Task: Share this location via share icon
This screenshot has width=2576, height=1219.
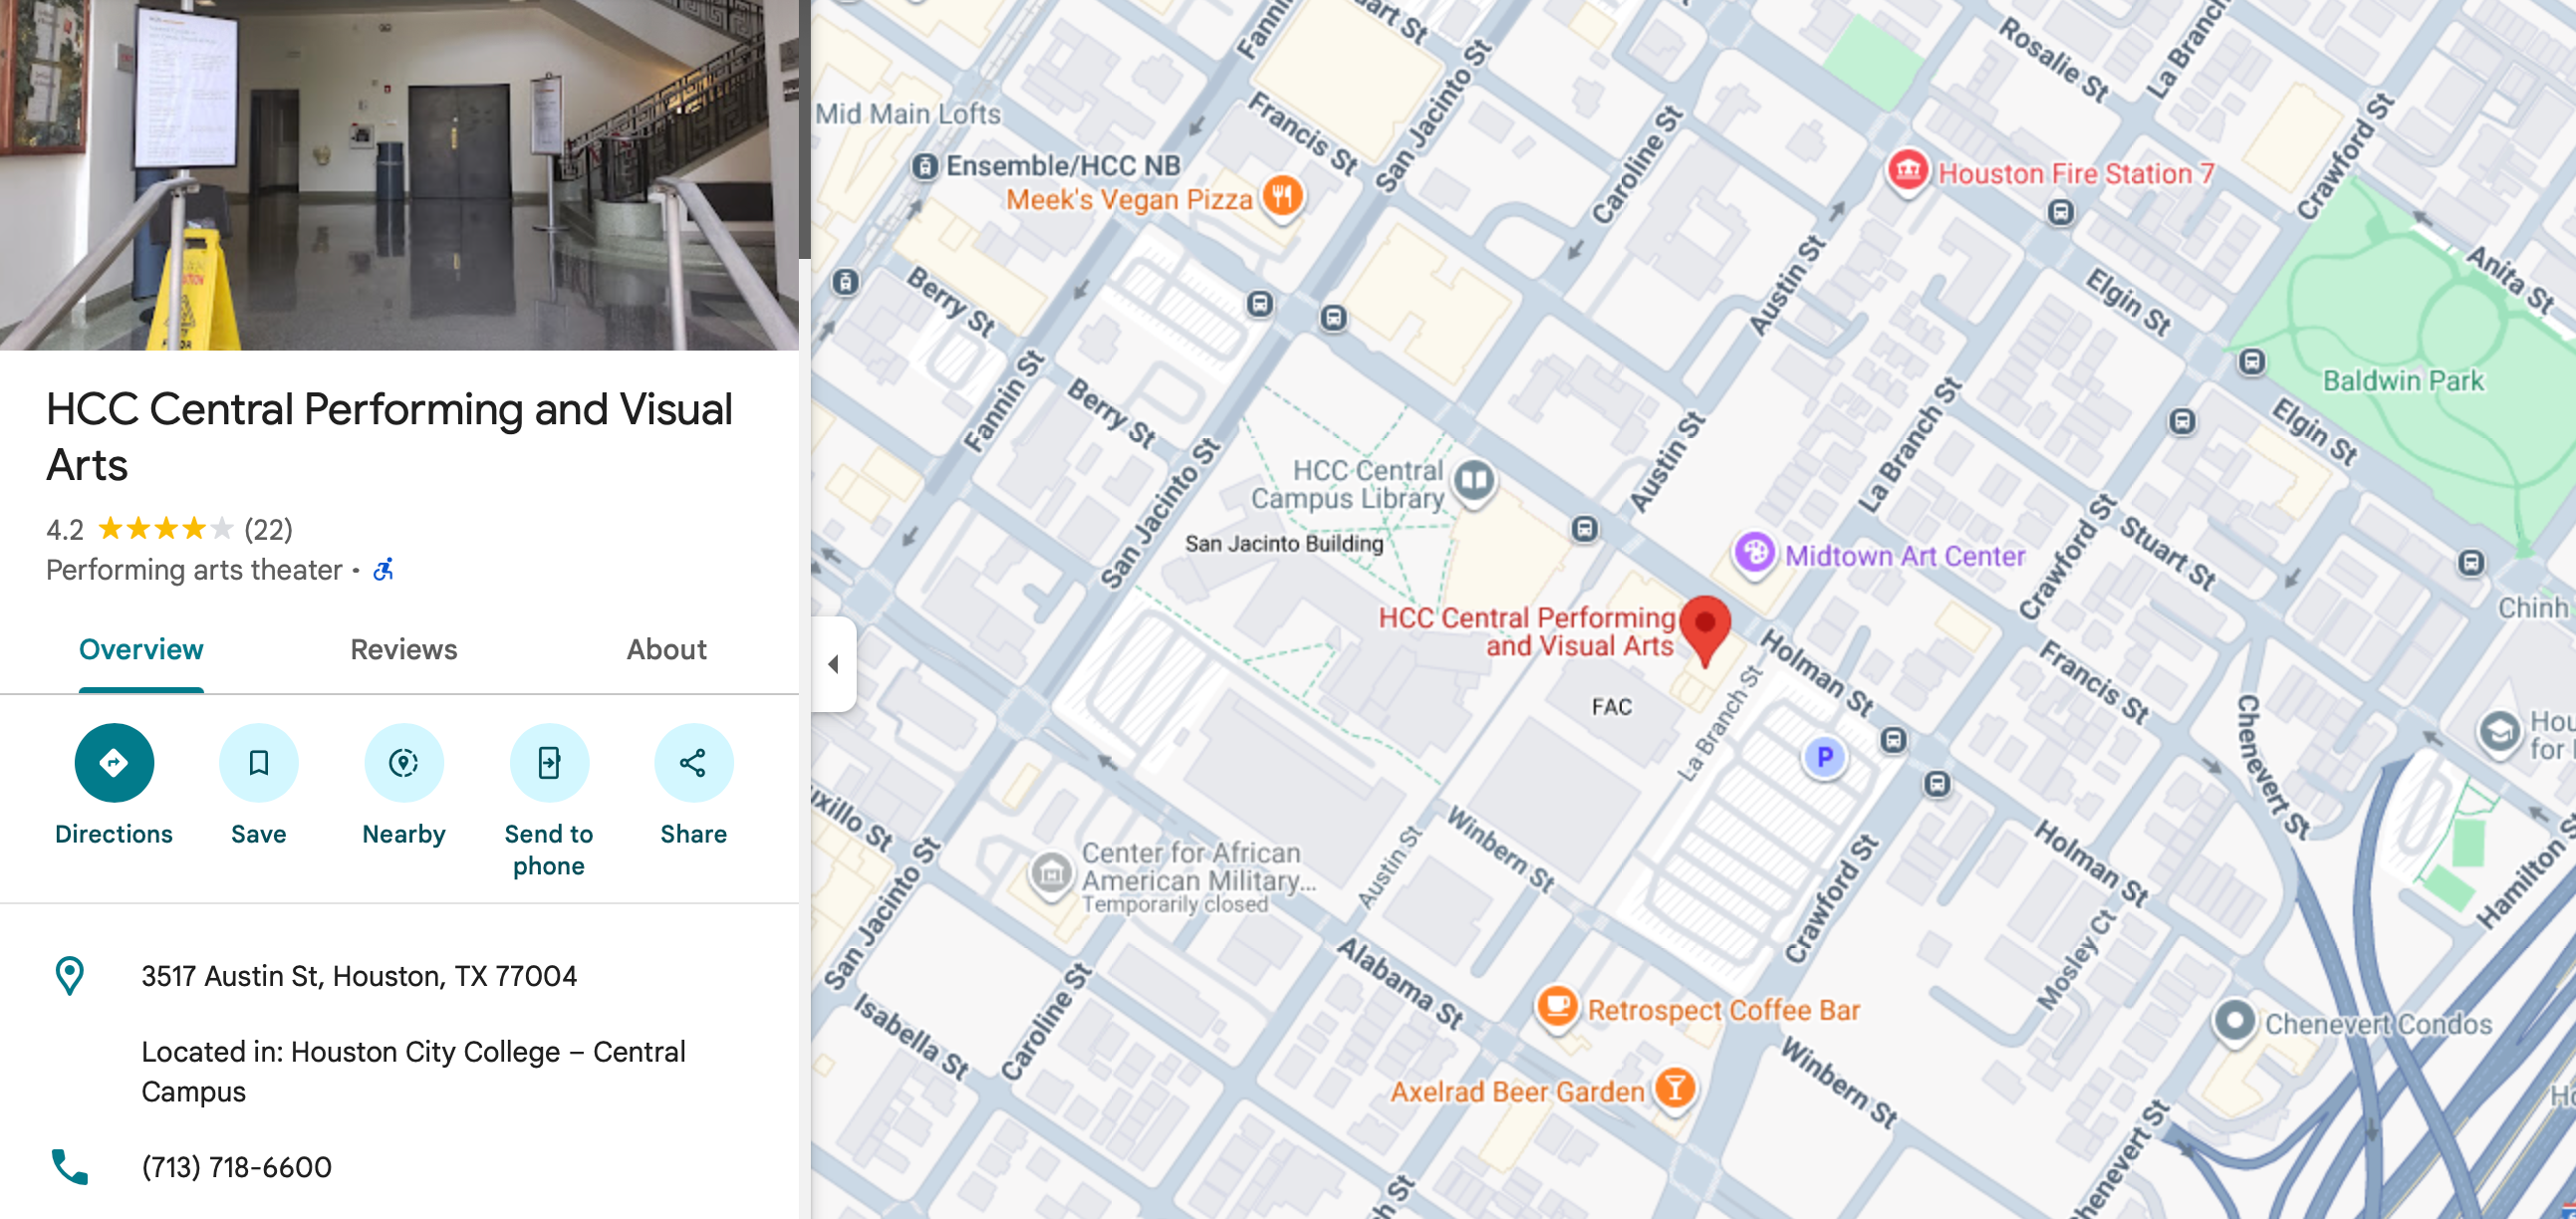Action: click(x=693, y=763)
